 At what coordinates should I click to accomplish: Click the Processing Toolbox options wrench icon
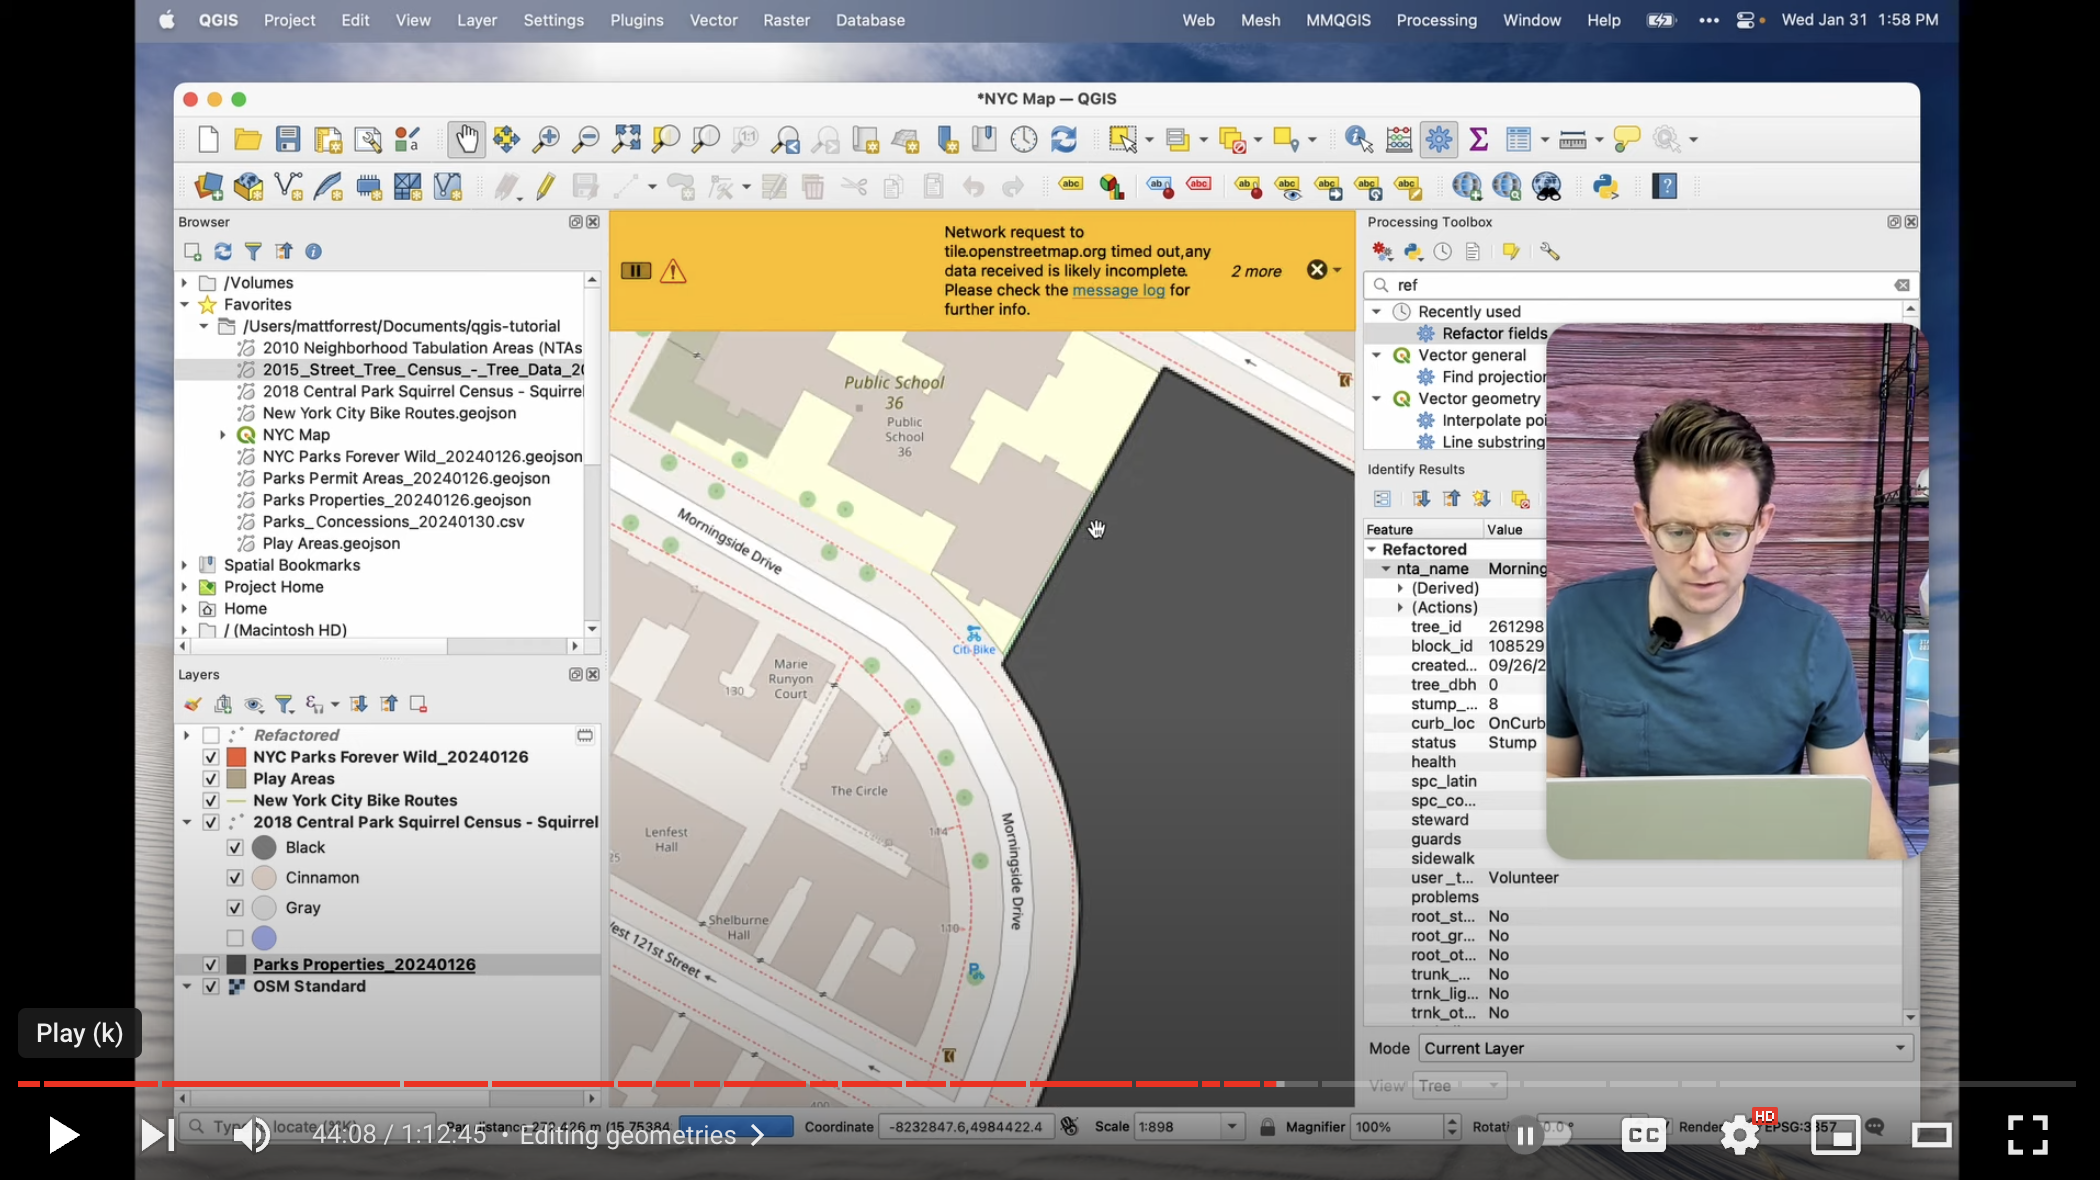click(x=1550, y=252)
